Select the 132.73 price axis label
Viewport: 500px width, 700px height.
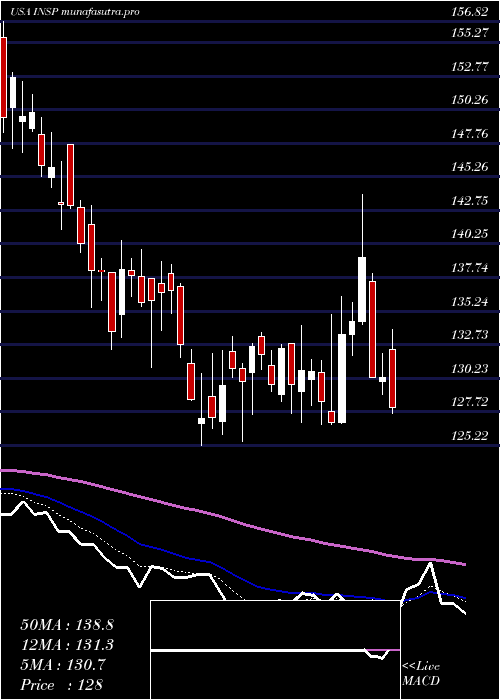point(469,335)
